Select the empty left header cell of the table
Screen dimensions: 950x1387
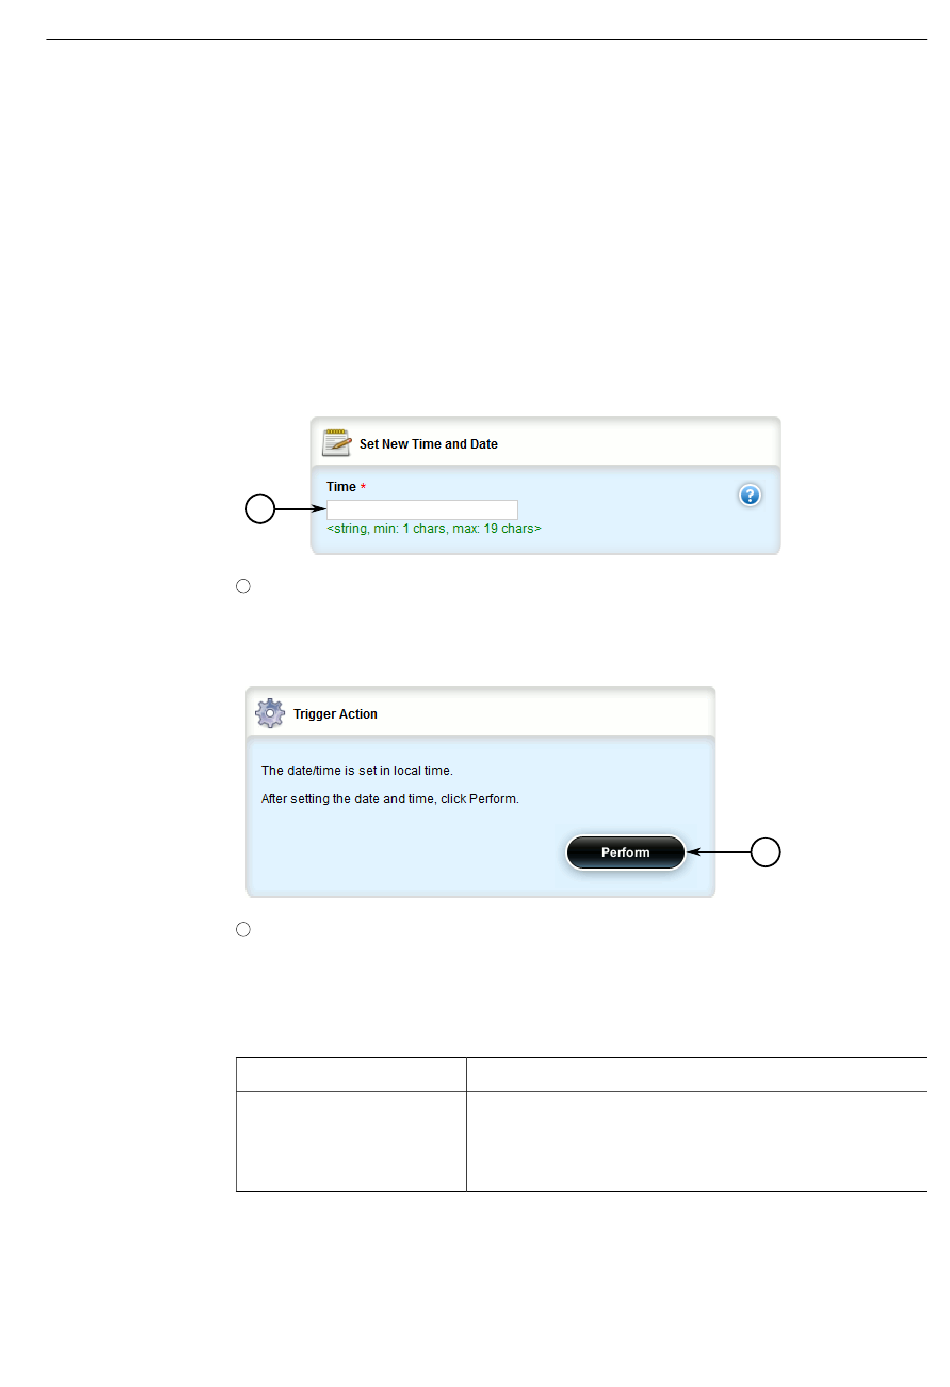click(351, 1074)
